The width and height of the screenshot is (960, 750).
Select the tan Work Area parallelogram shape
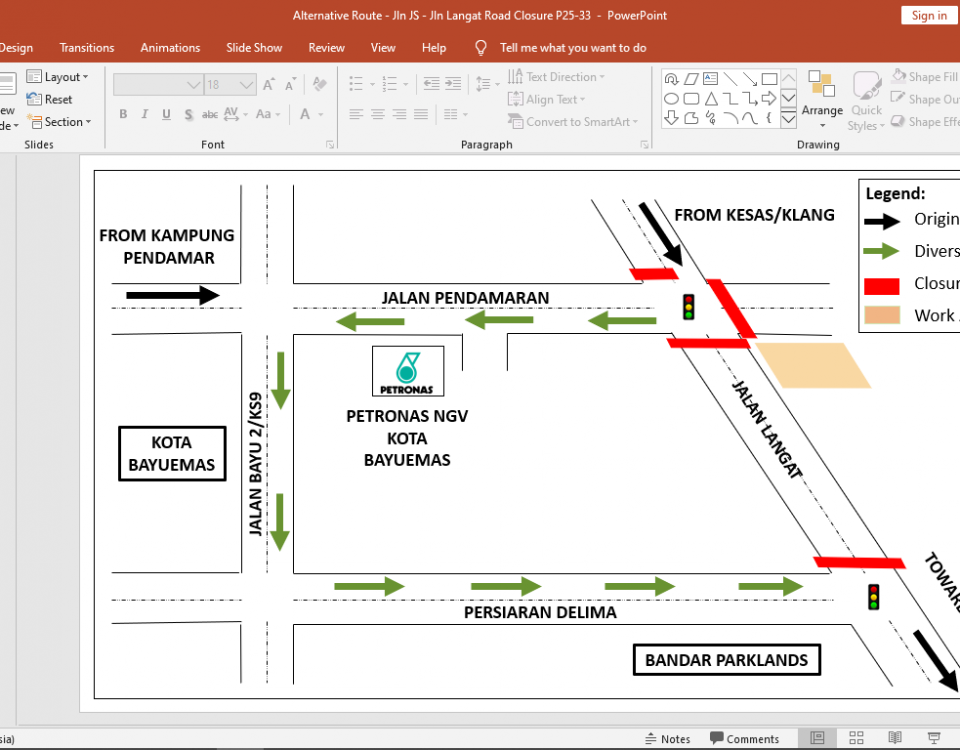pos(812,365)
